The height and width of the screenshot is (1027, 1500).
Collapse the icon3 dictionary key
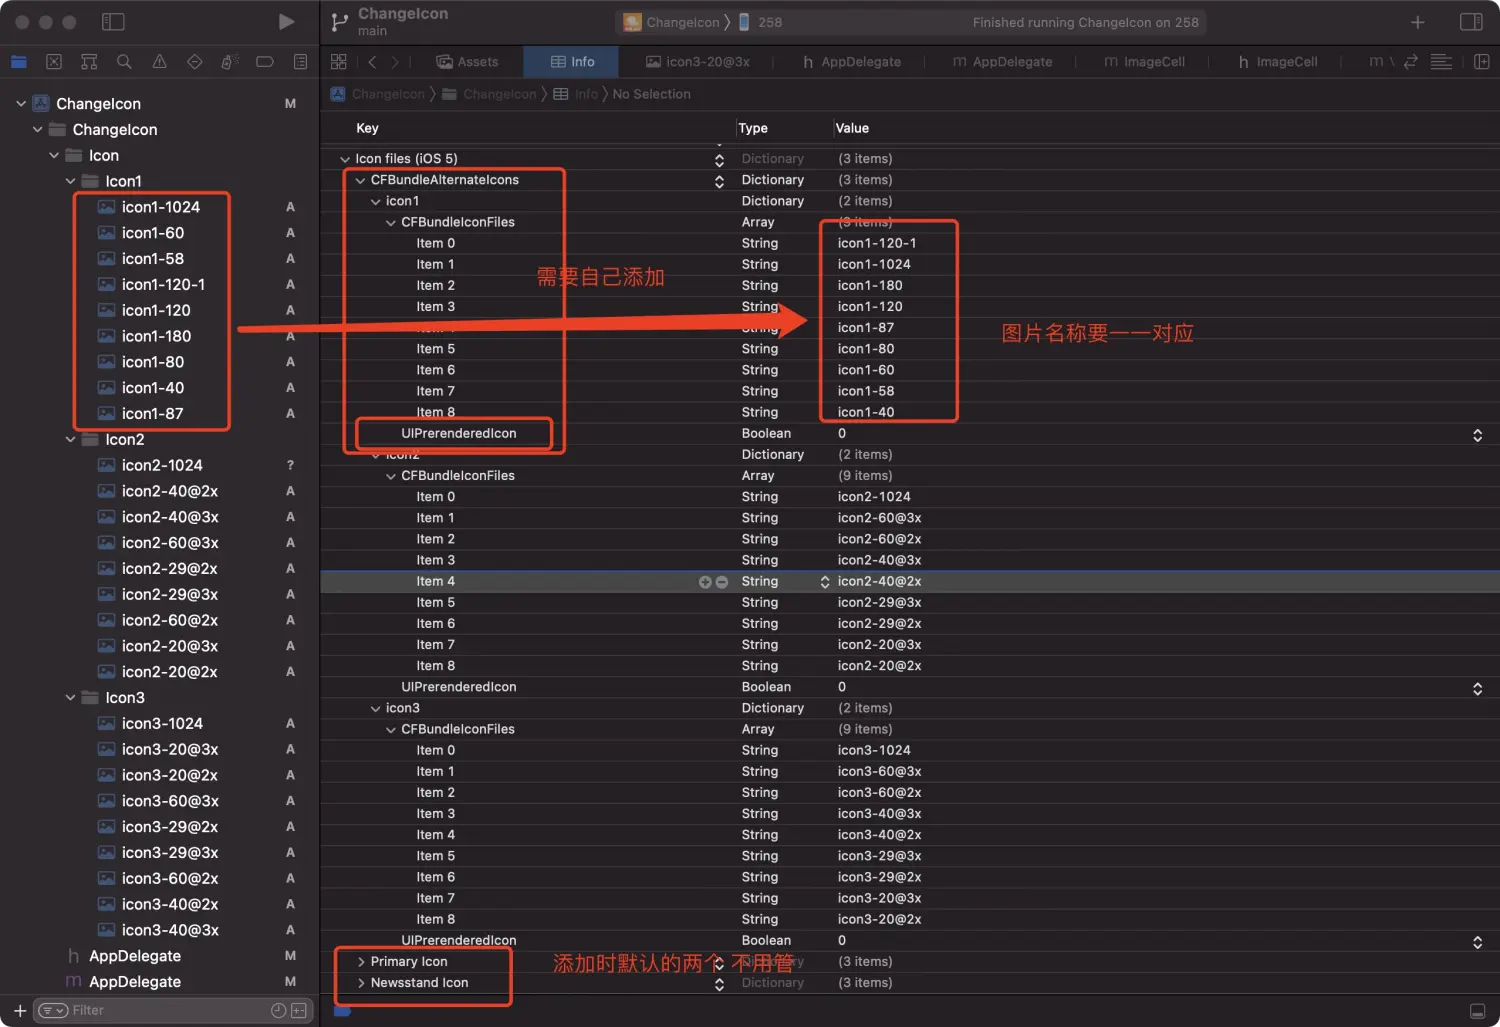(376, 709)
